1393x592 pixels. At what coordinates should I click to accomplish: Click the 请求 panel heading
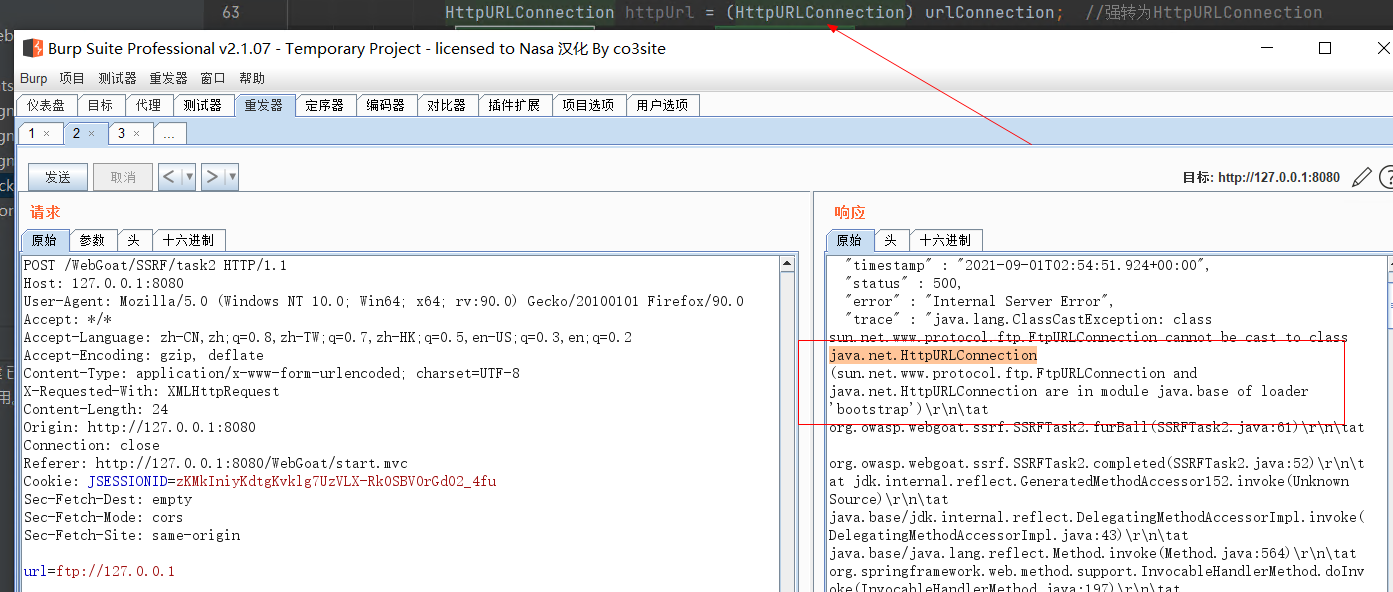(x=45, y=212)
